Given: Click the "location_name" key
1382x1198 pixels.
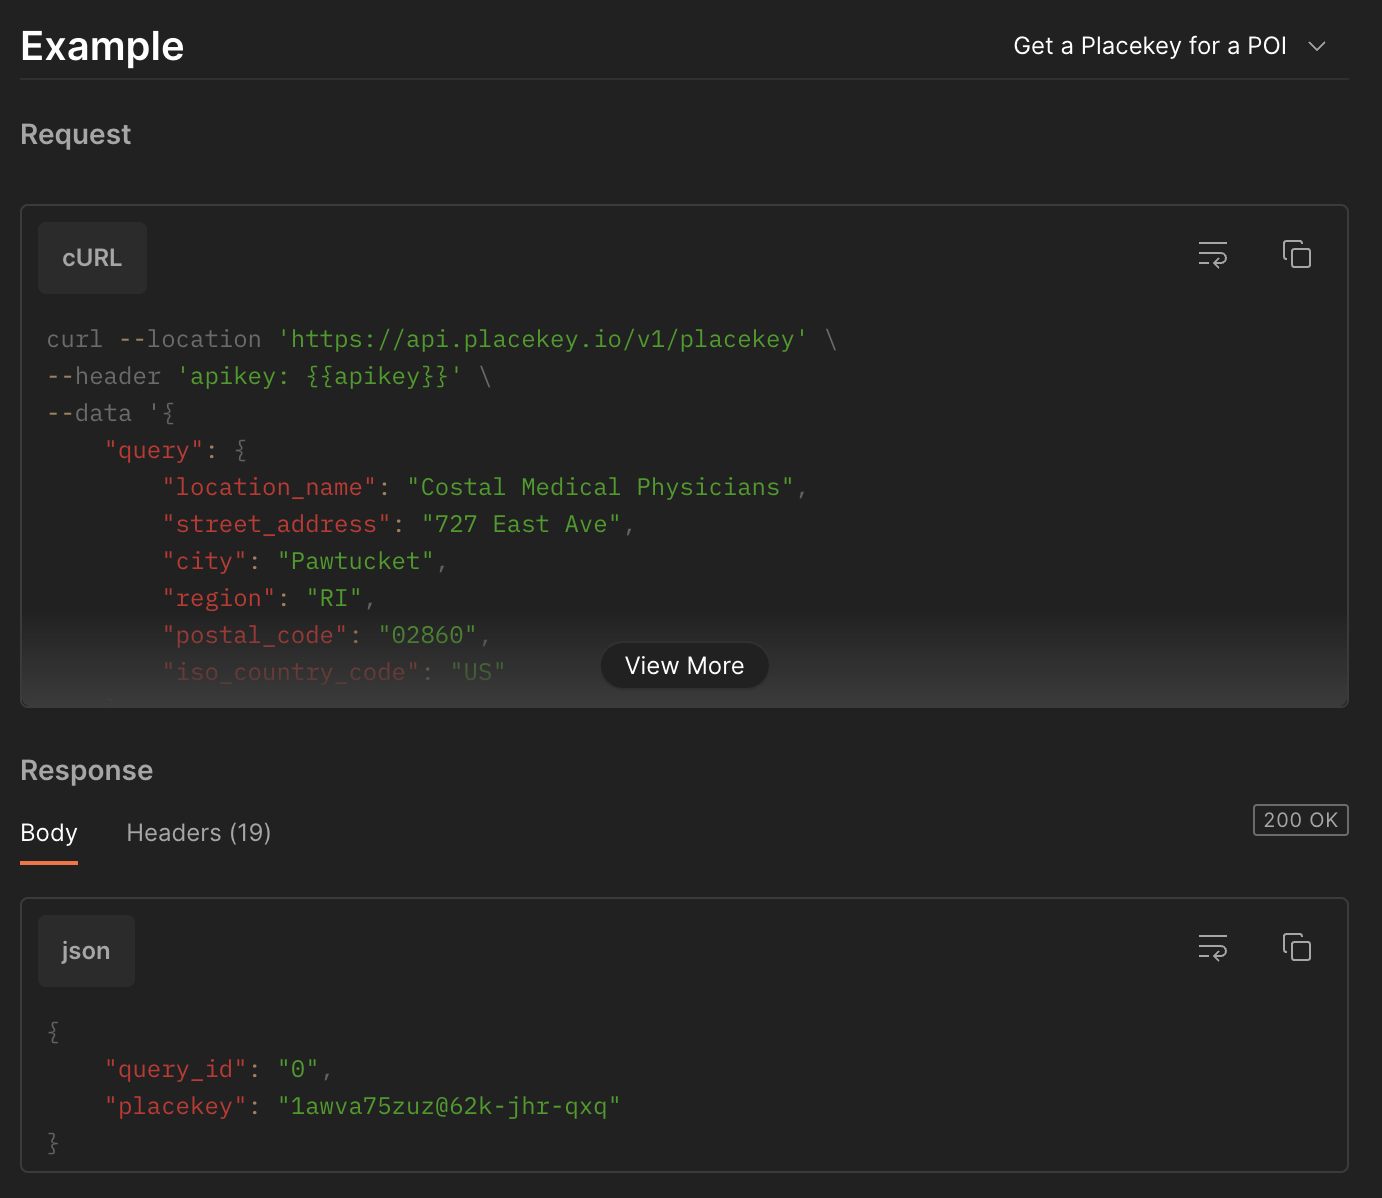Looking at the screenshot, I should point(269,488).
